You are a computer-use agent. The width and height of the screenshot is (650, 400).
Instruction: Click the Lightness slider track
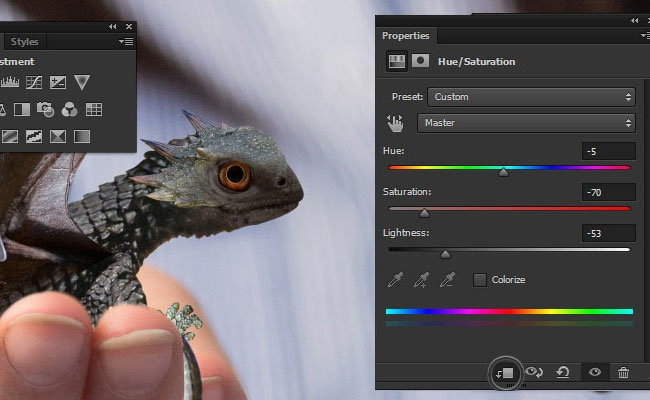pos(509,250)
